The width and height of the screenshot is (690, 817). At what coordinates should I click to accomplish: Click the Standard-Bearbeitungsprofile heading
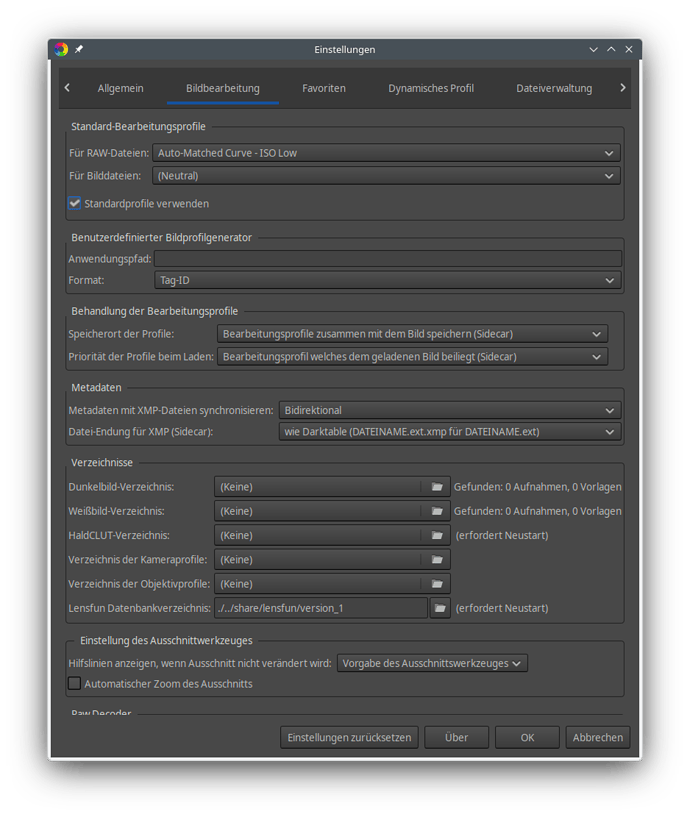pyautogui.click(x=139, y=127)
